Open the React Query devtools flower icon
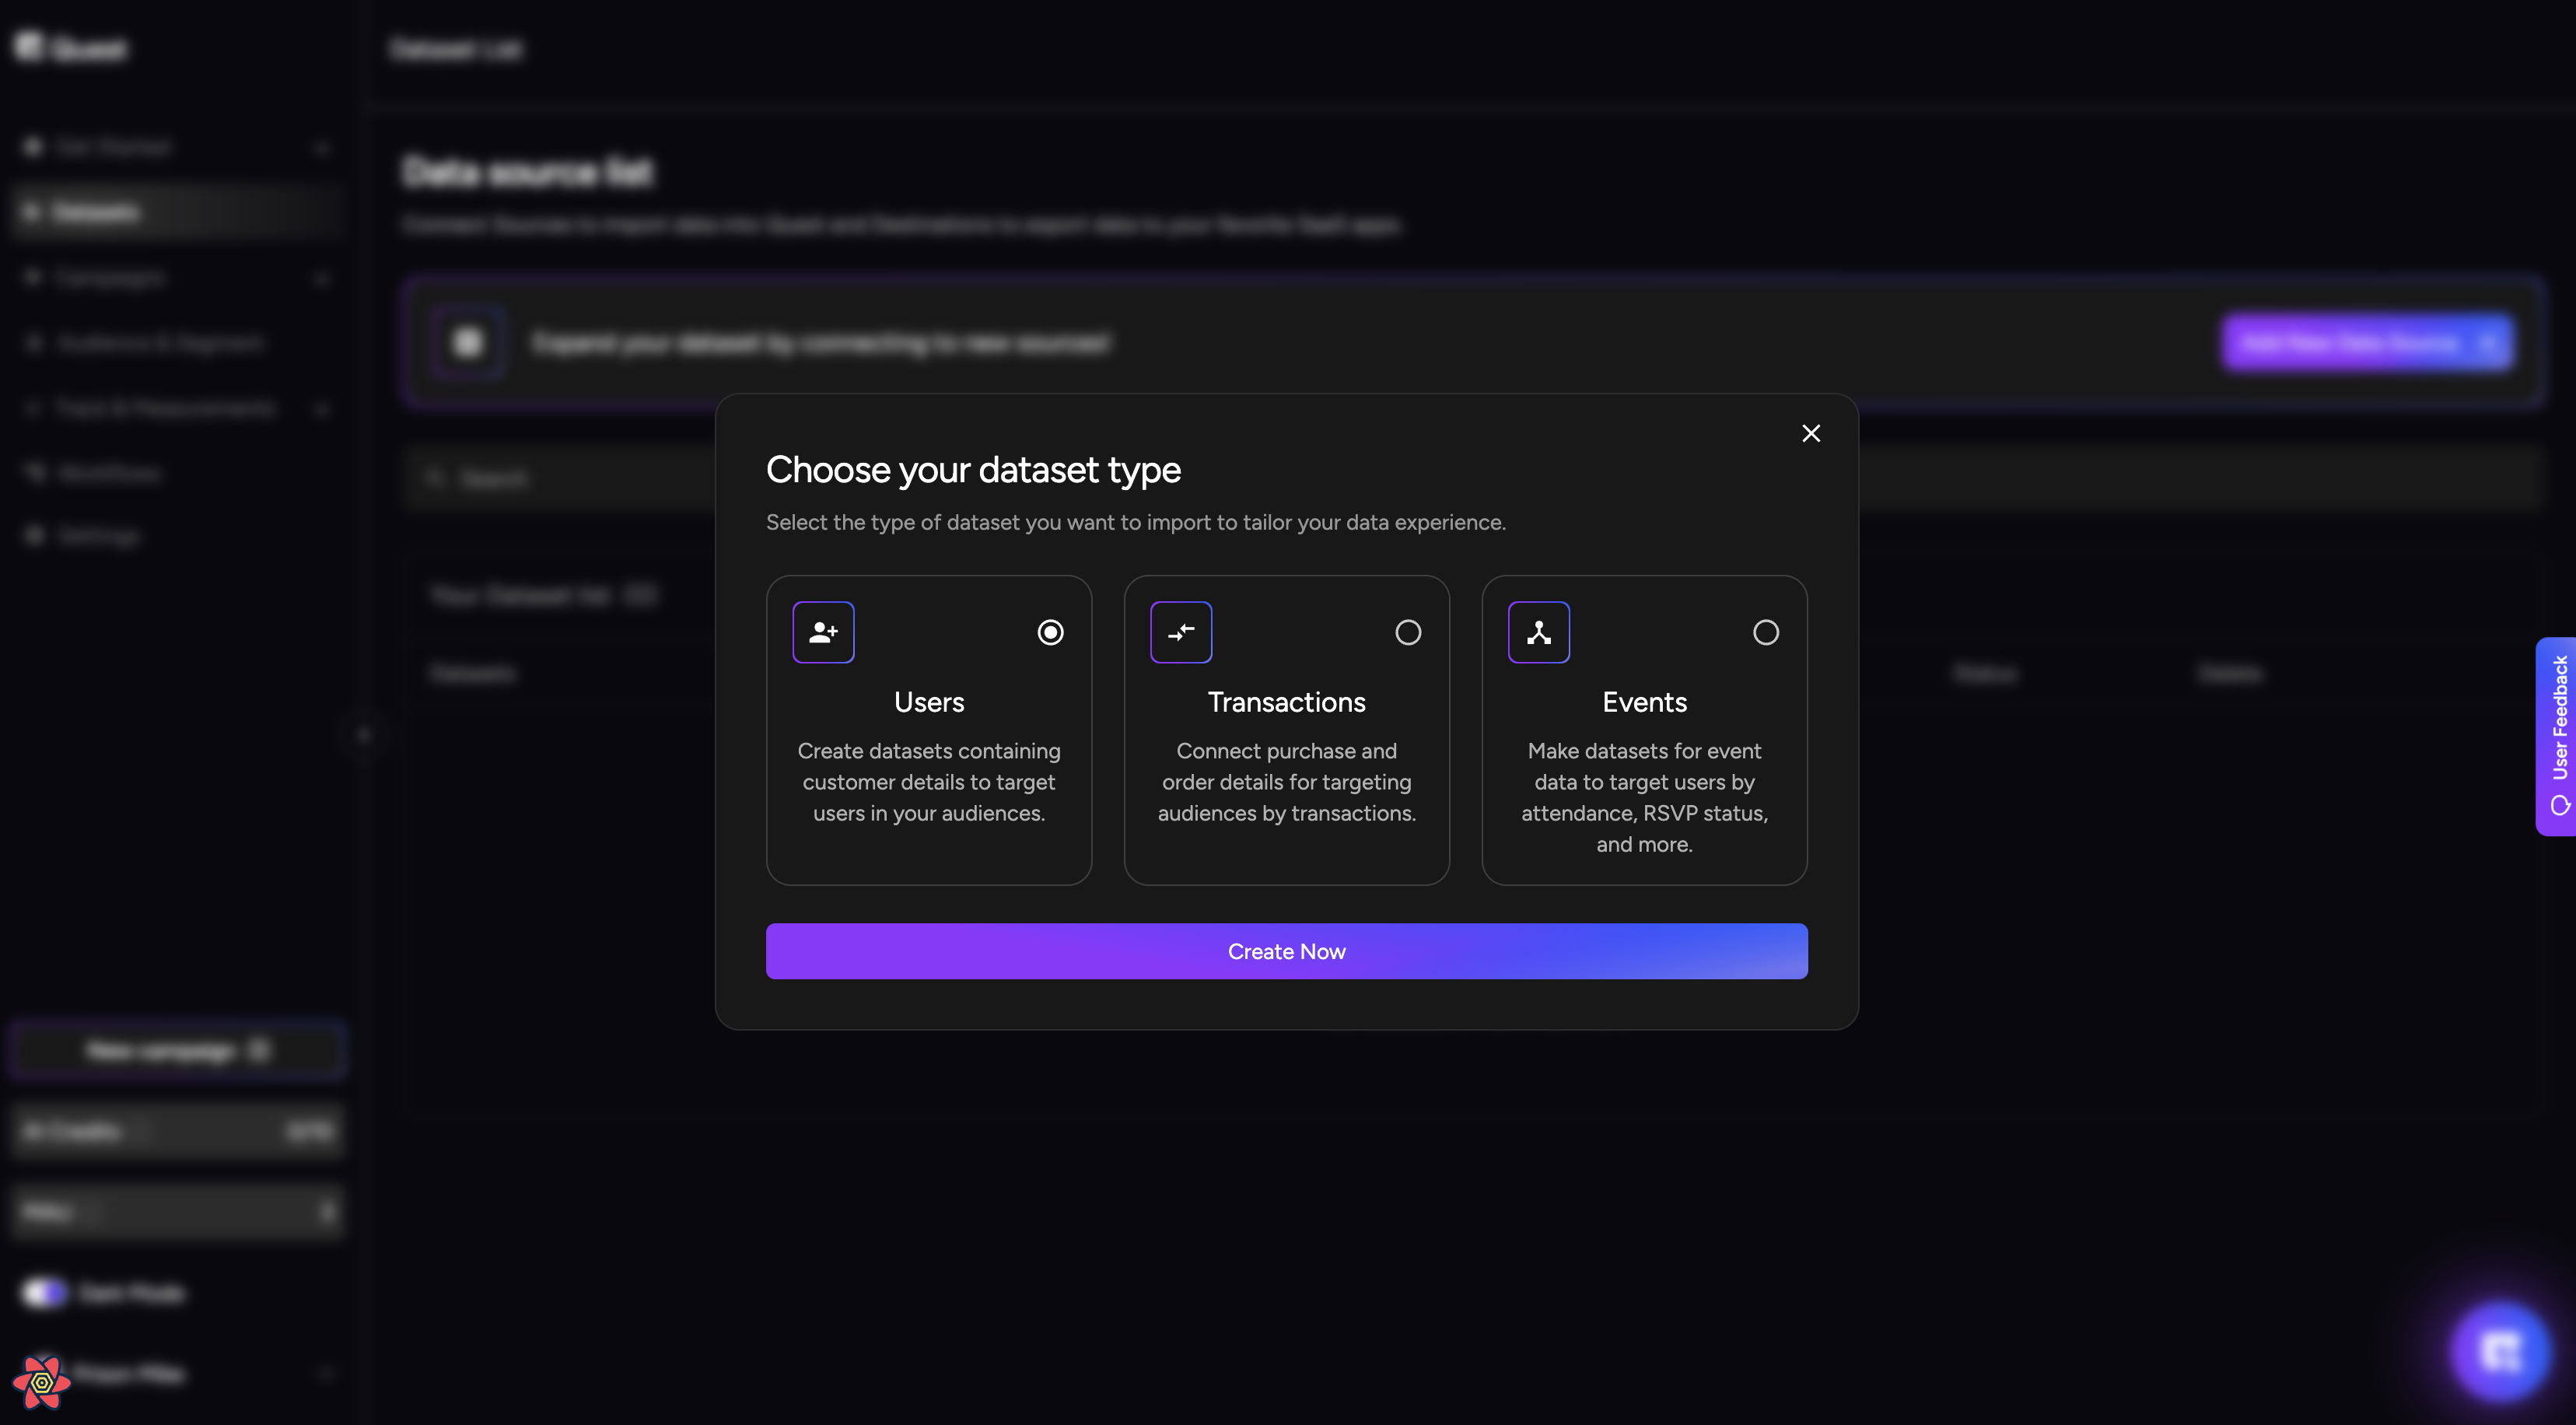The image size is (2576, 1425). point(41,1382)
